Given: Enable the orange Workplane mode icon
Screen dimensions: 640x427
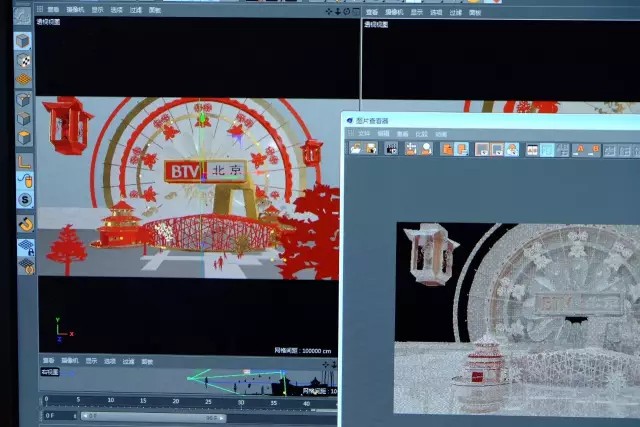Looking at the screenshot, I should [24, 80].
